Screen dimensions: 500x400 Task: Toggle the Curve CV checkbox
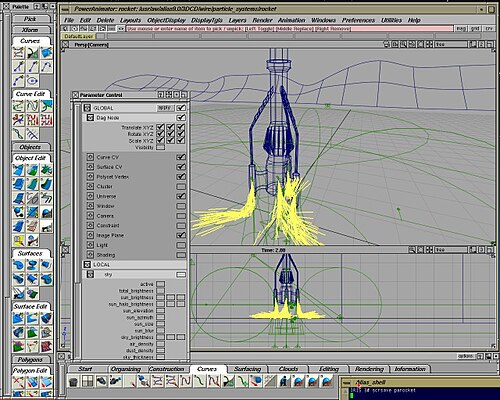181,157
